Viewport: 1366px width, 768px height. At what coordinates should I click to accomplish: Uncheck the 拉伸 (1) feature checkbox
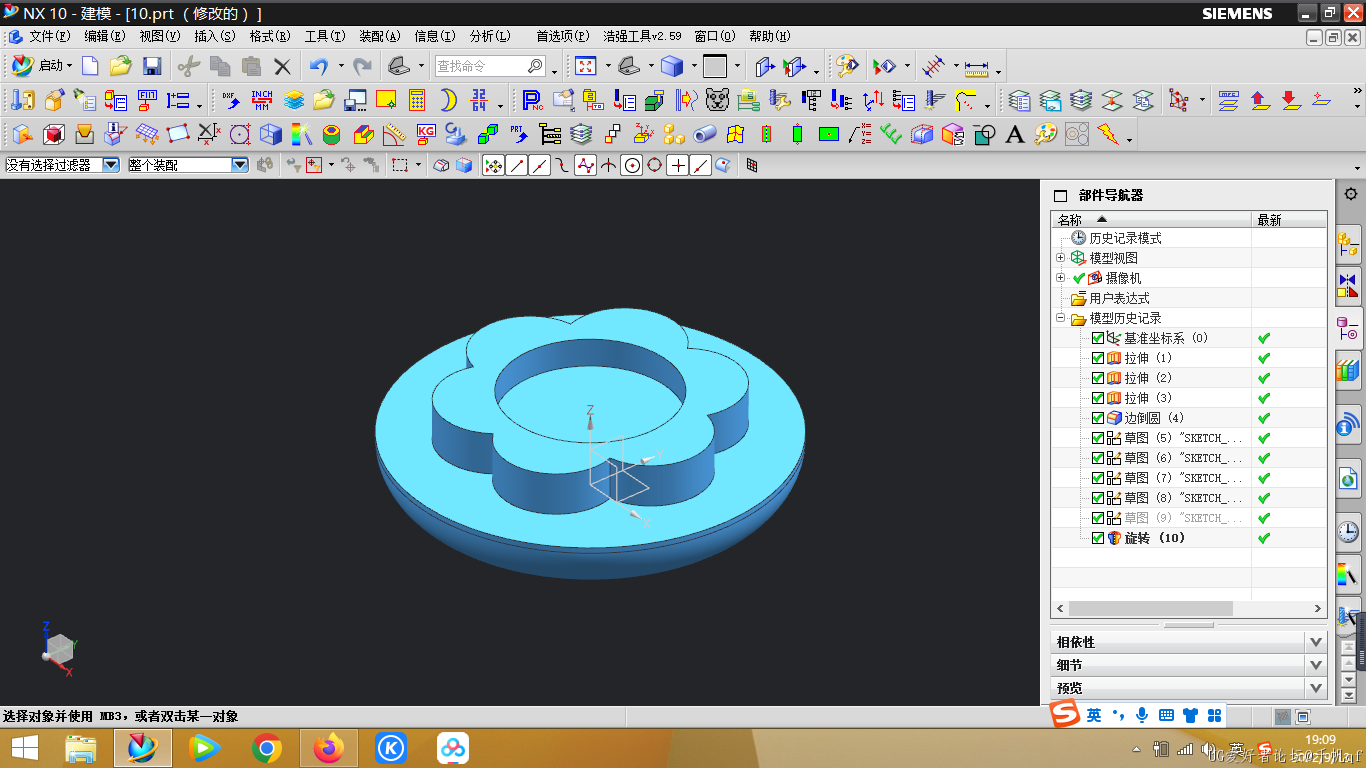coord(1098,358)
